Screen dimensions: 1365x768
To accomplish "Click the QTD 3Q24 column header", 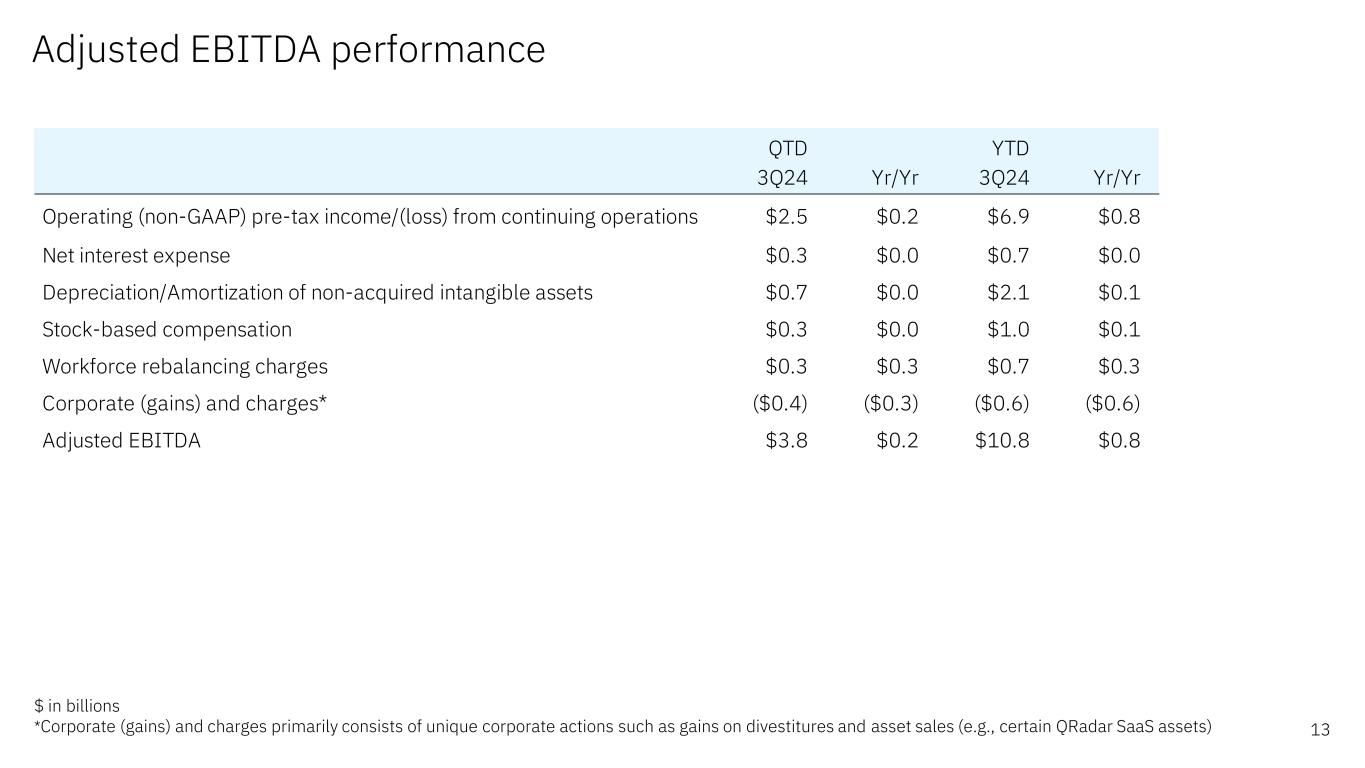I will pos(787,164).
